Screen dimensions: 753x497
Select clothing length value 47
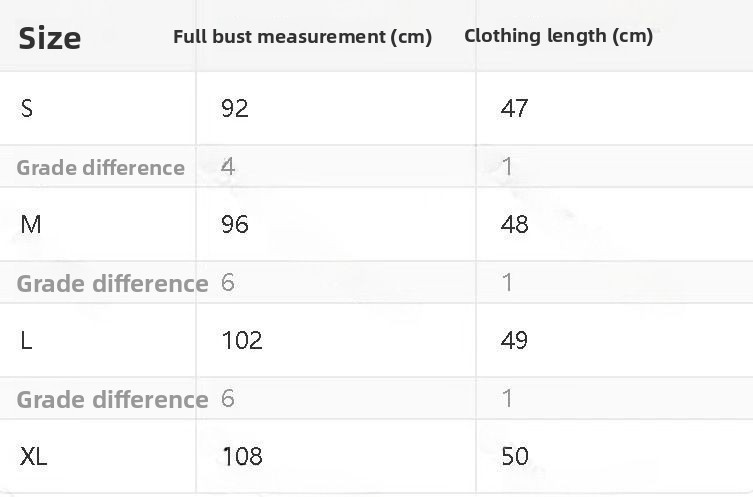[514, 108]
